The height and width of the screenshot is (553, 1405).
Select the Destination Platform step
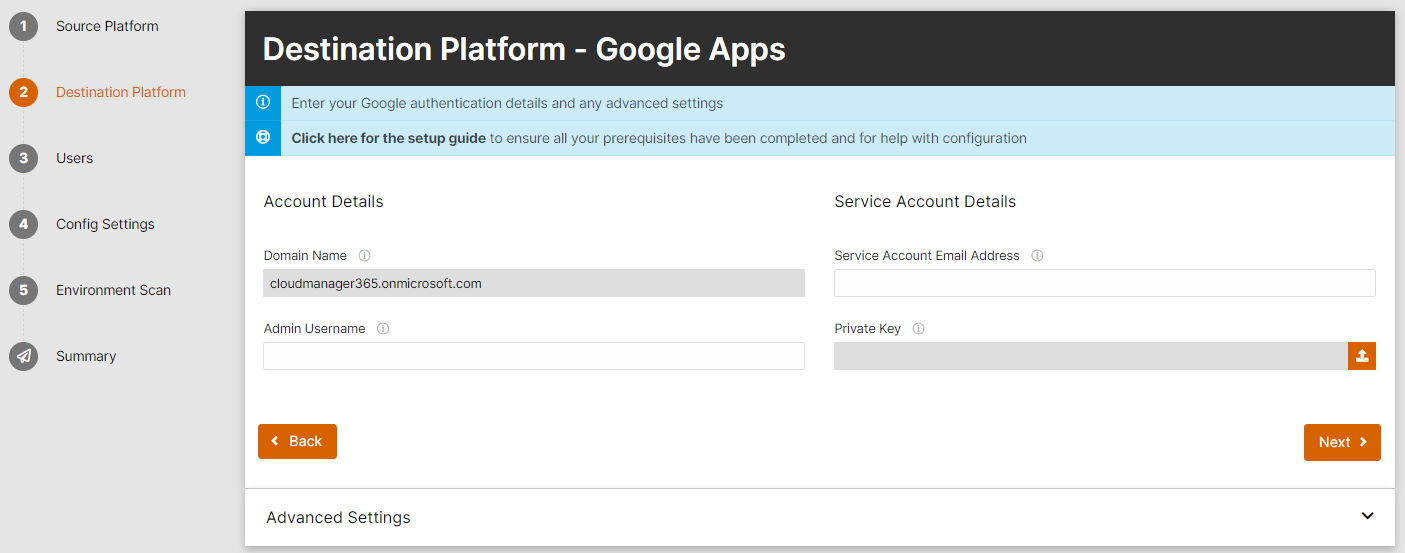click(121, 93)
